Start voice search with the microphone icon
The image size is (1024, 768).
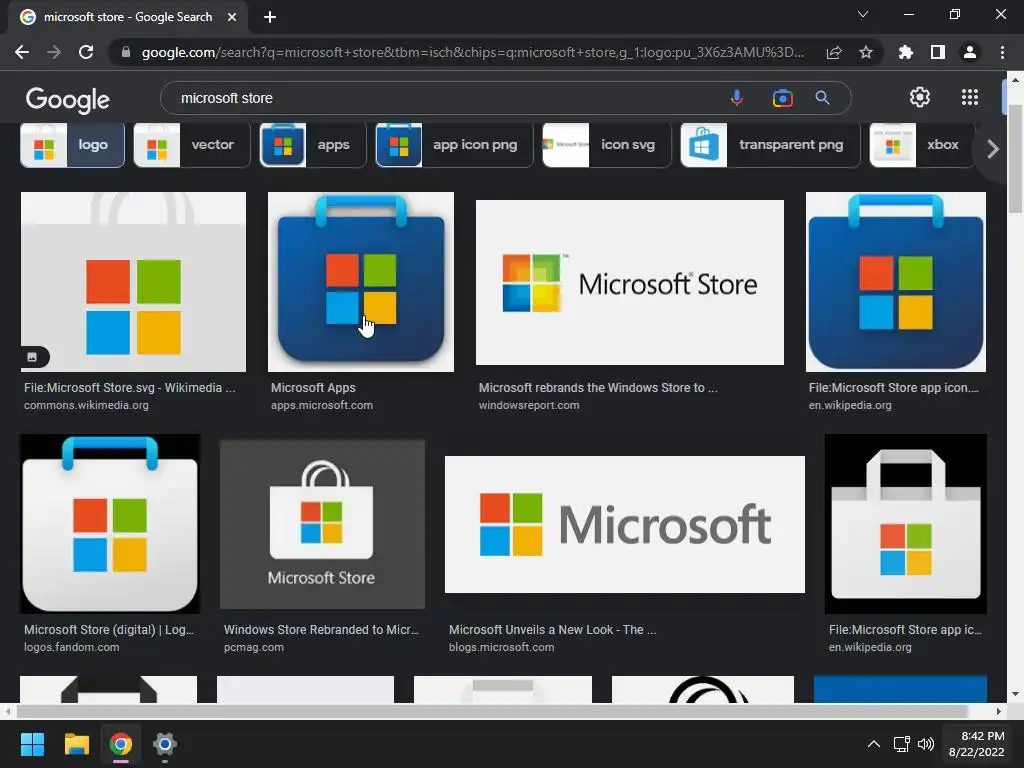pyautogui.click(x=737, y=98)
